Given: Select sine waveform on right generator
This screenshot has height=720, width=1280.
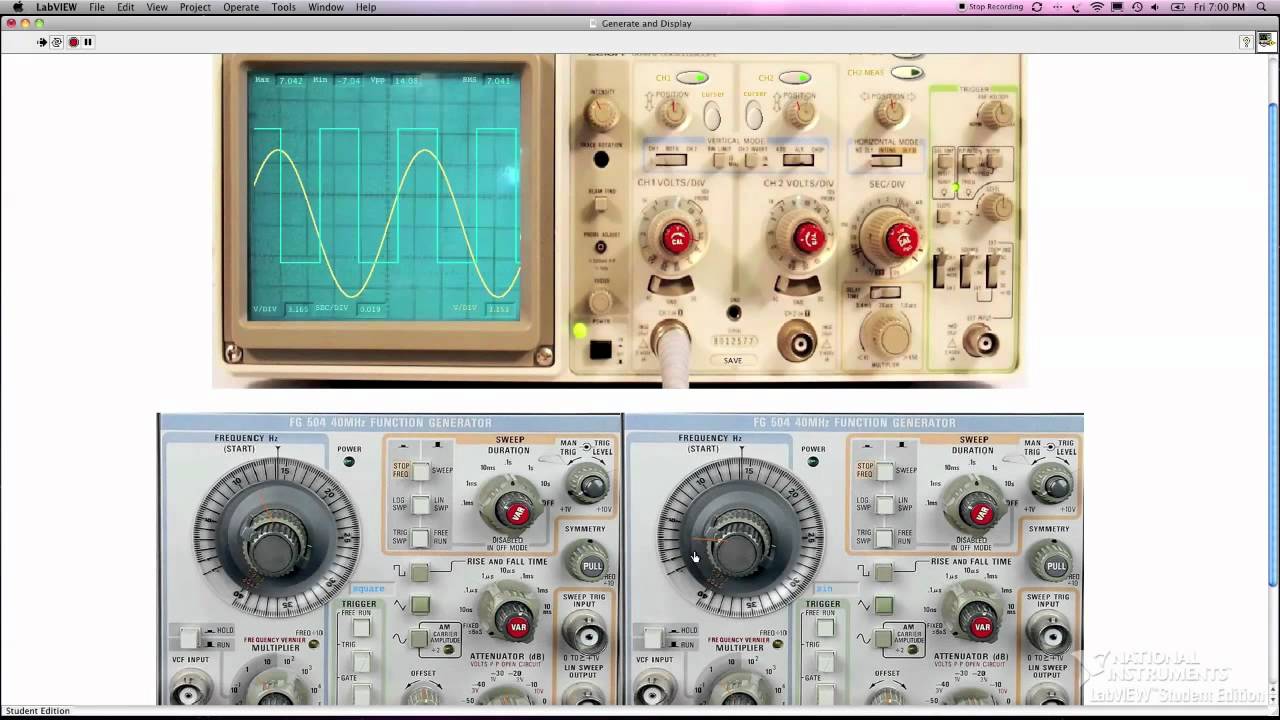Looking at the screenshot, I should coord(884,638).
